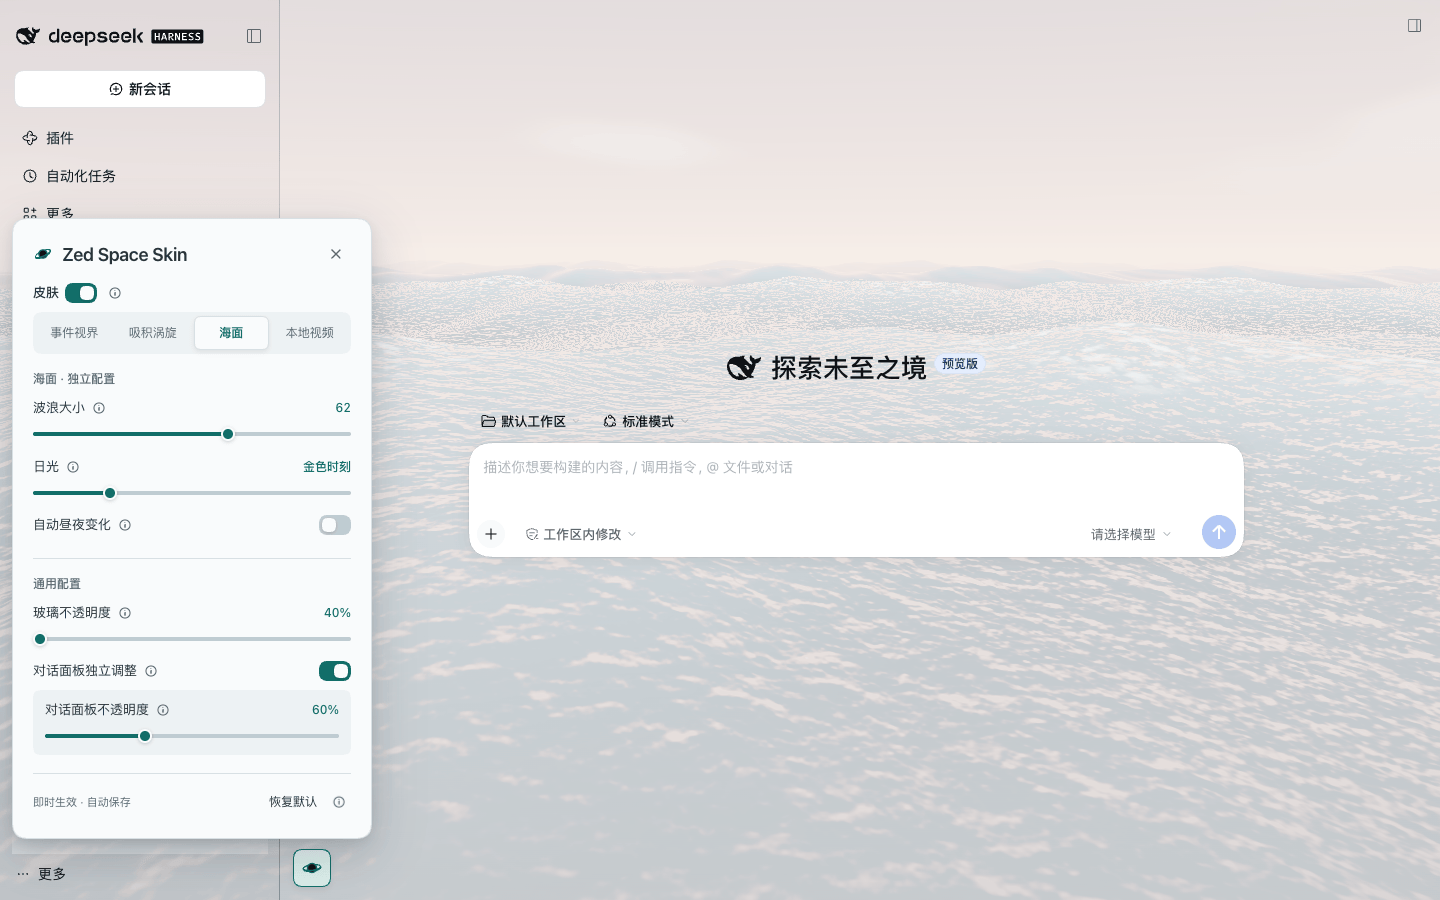Switch to the 吸积涡旋 tab
Screen dimensions: 1440x900
153,333
